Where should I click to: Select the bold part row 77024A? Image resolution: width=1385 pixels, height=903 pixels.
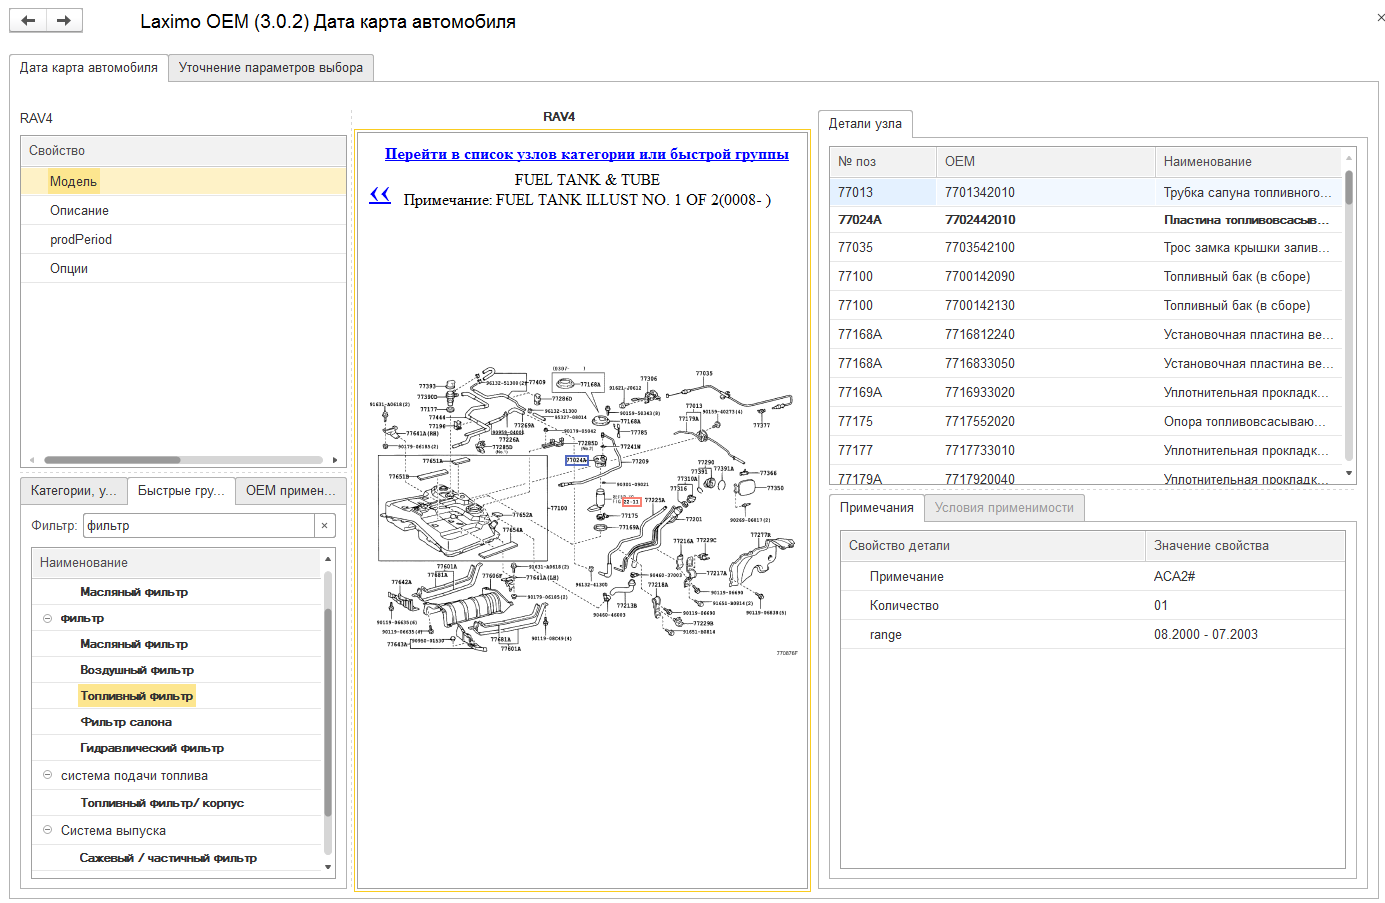(x=1085, y=219)
